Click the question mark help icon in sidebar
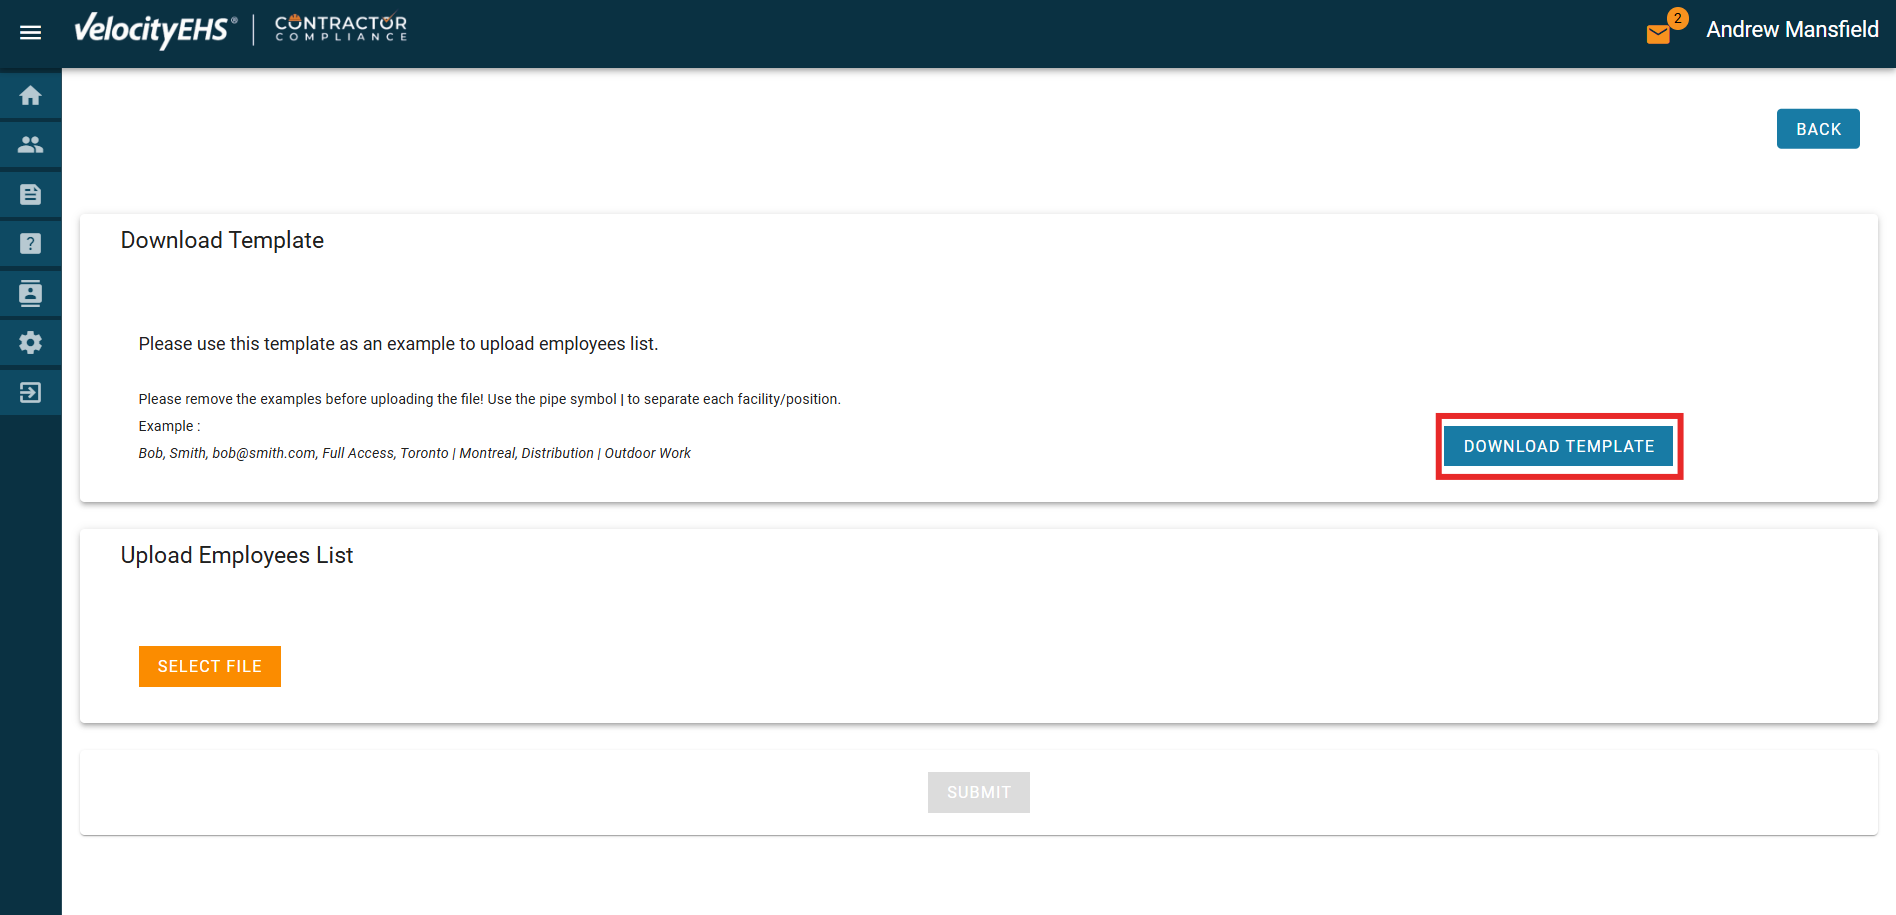The width and height of the screenshot is (1896, 915). pyautogui.click(x=30, y=243)
